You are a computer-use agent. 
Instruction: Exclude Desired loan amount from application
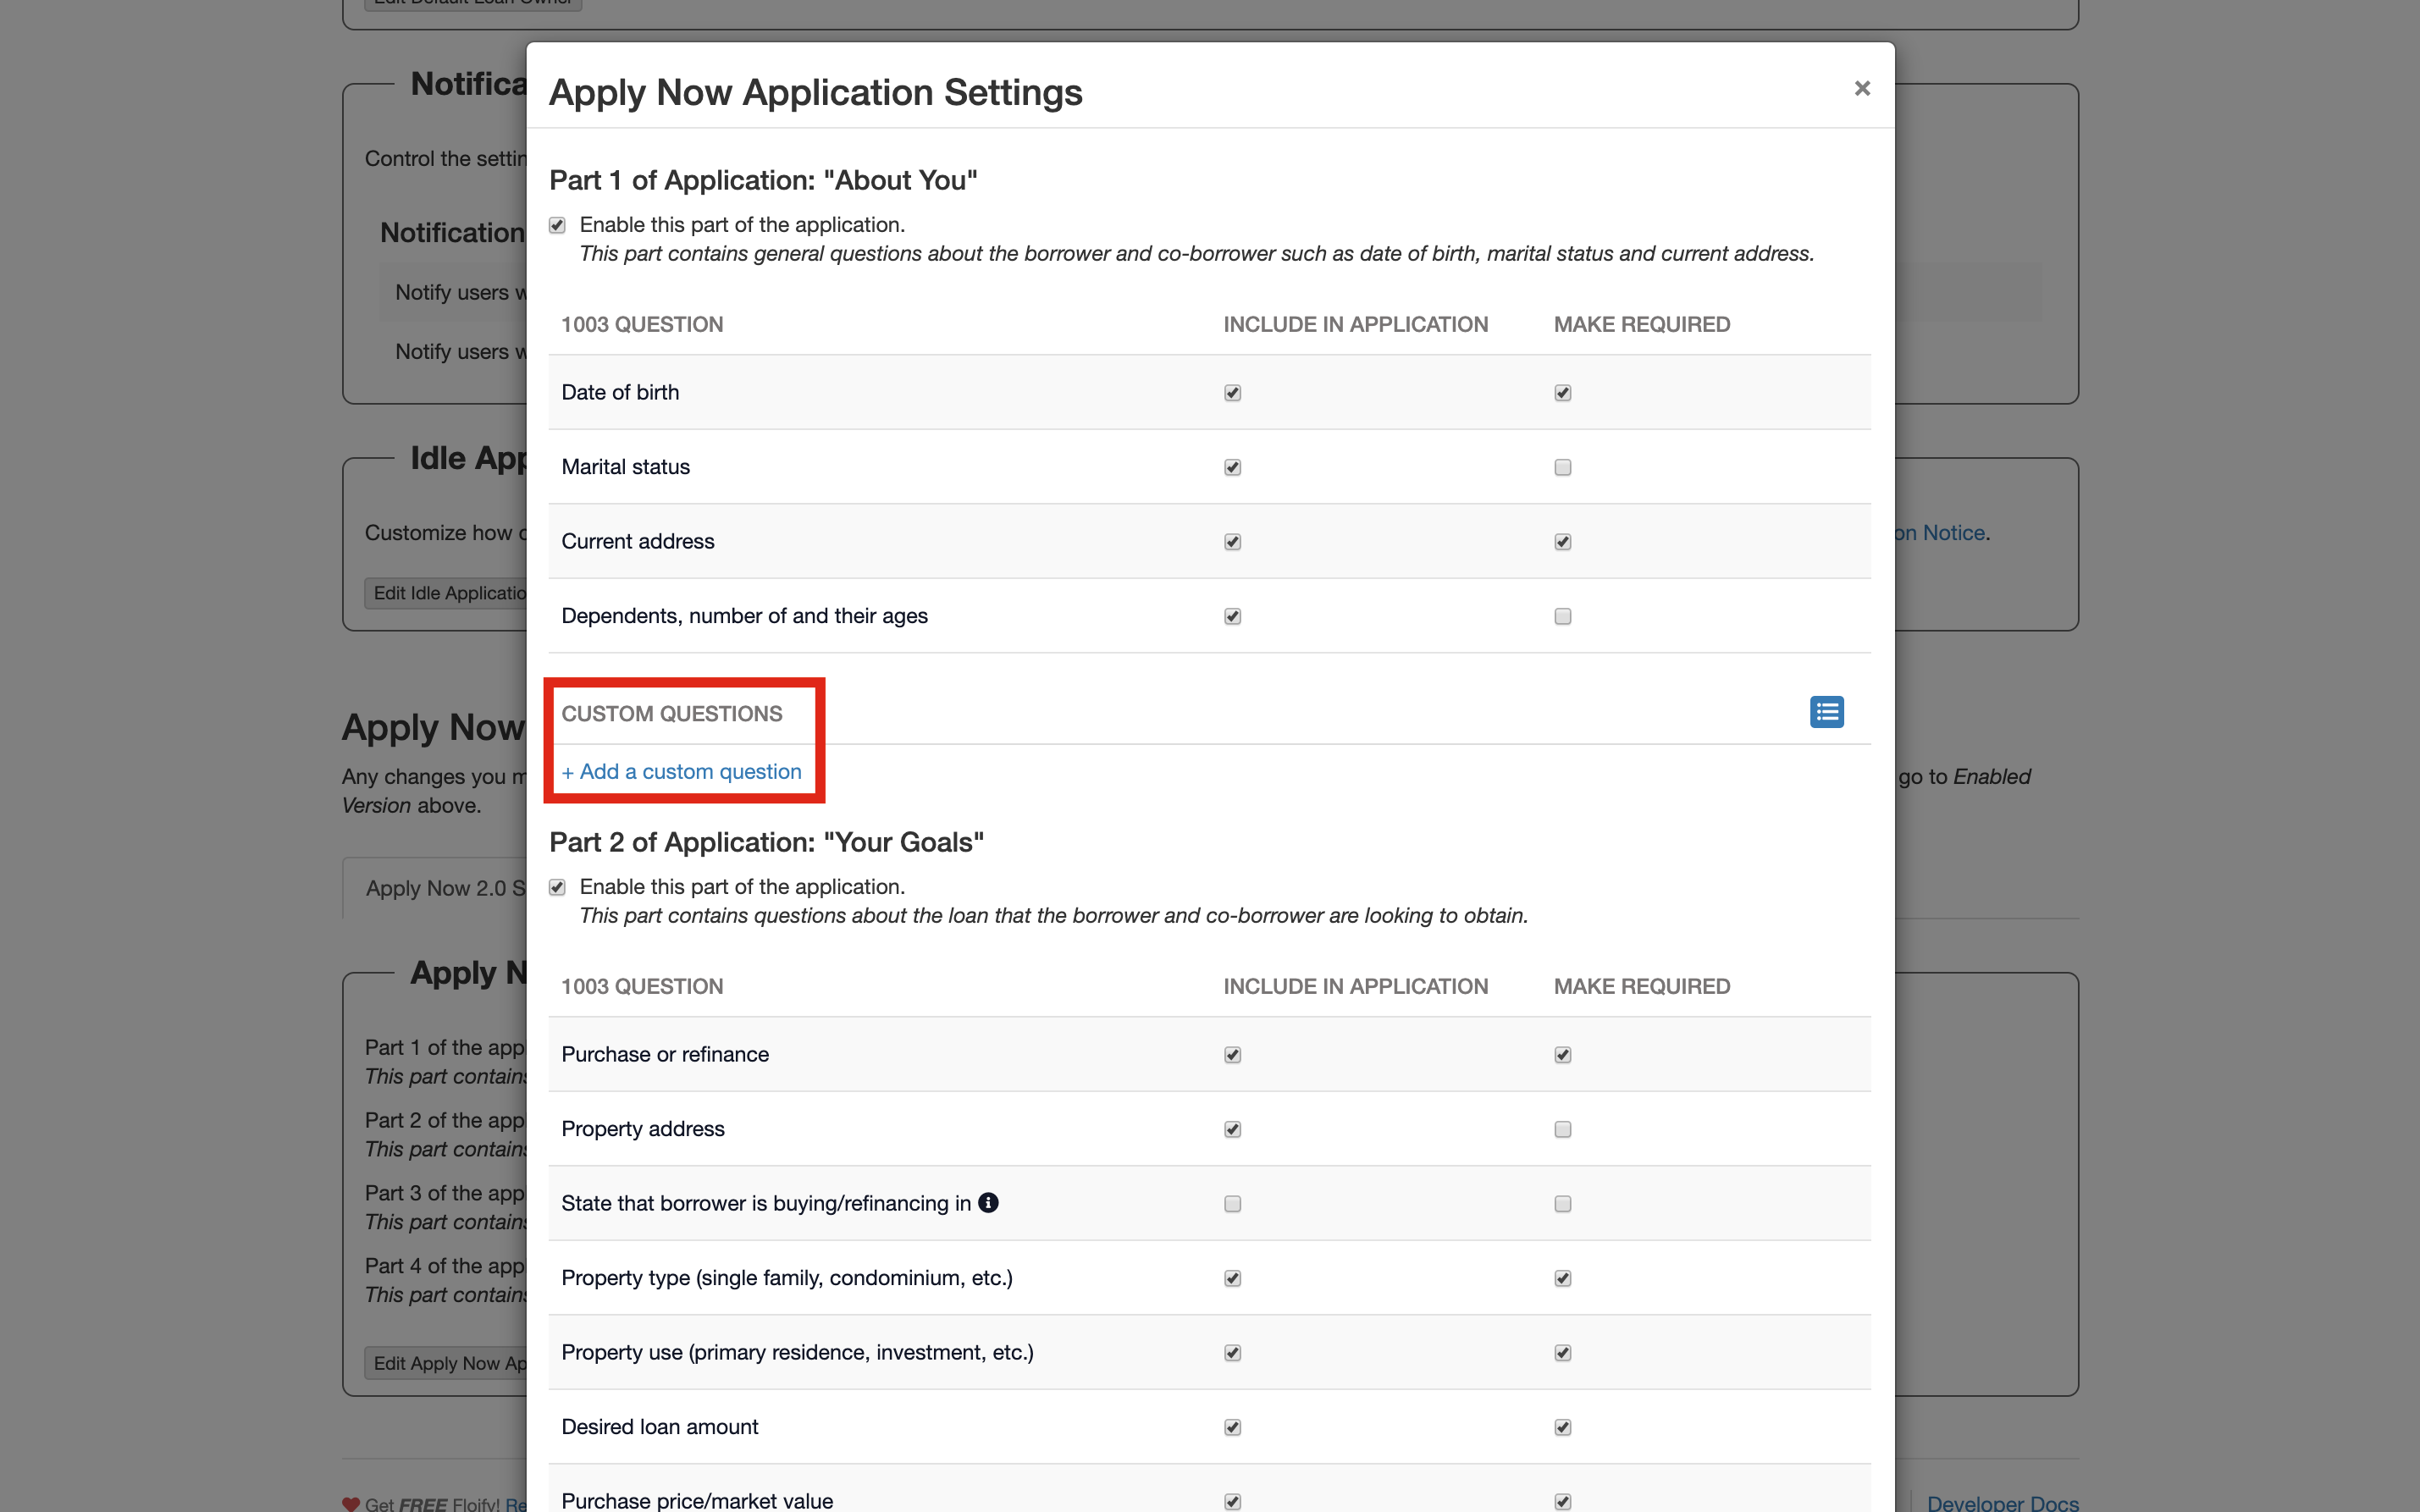click(1232, 1427)
